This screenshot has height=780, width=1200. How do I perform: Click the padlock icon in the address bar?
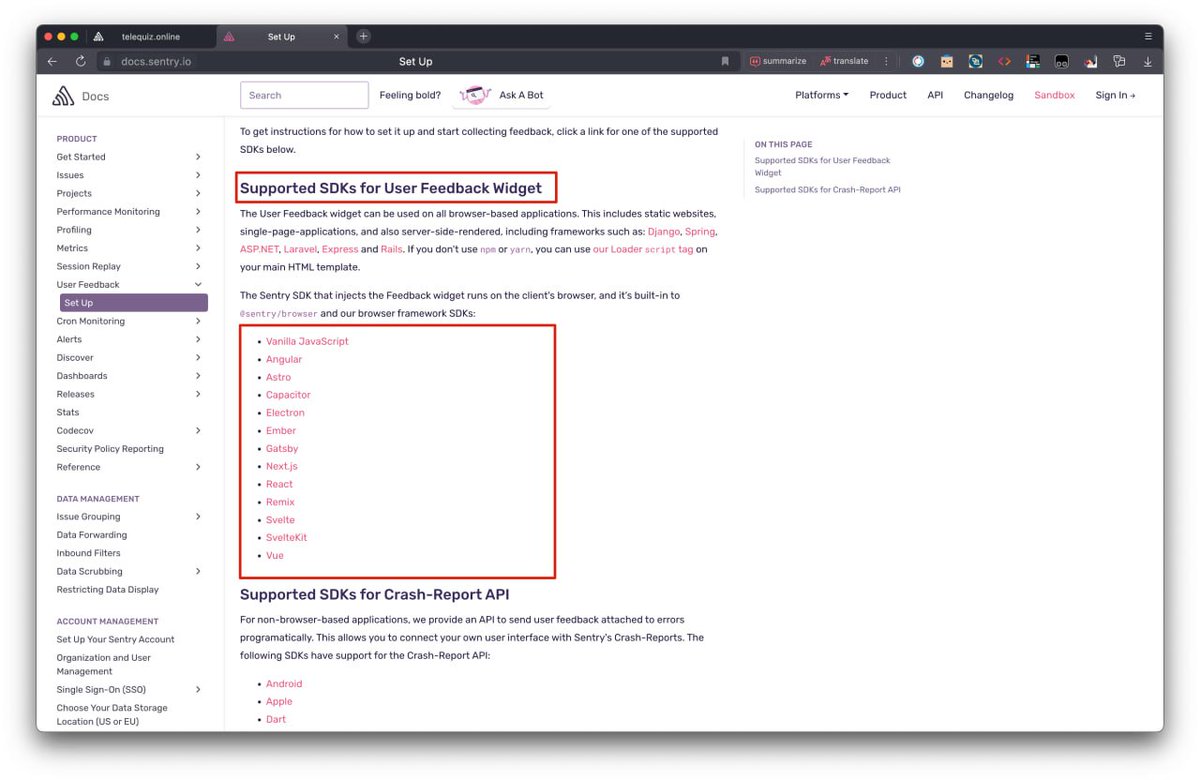tap(107, 61)
